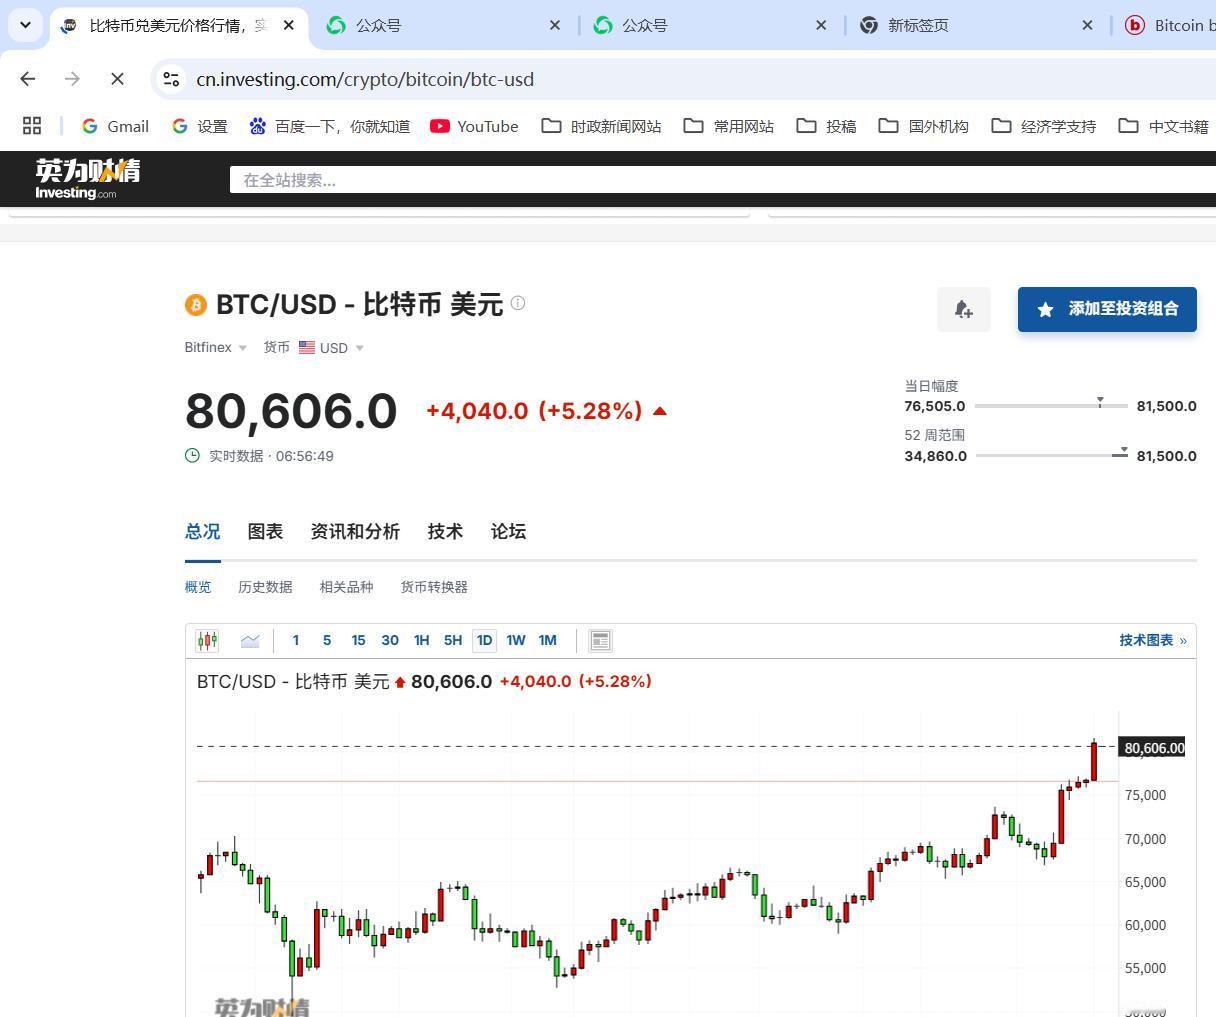Open the Bitfinex exchange dropdown
Screen dimensions: 1216x1017
click(x=215, y=347)
